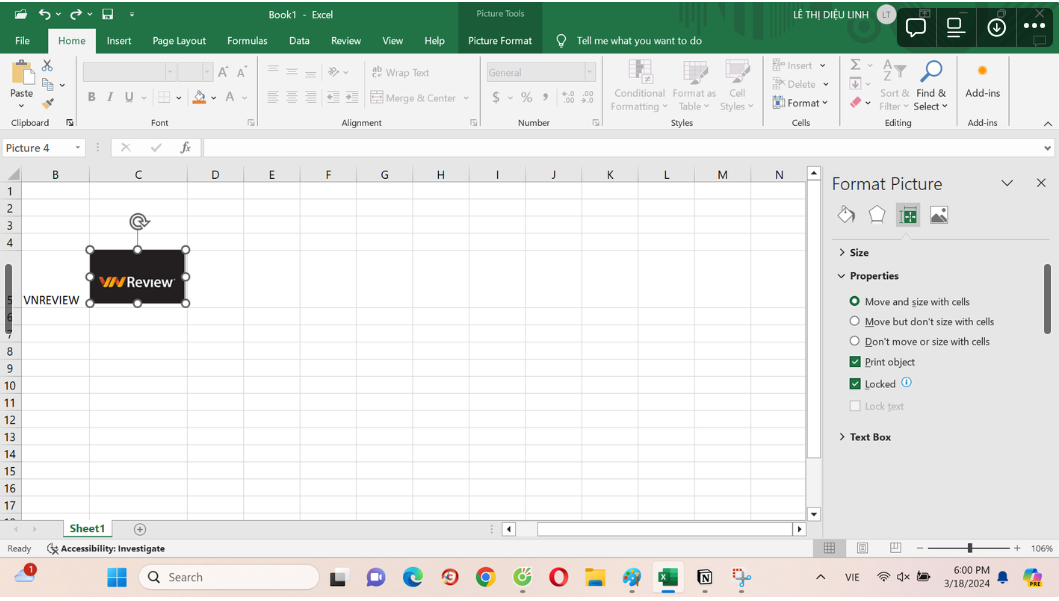1059x601 pixels.
Task: Open the Name Box dropdown arrow
Action: click(x=78, y=148)
